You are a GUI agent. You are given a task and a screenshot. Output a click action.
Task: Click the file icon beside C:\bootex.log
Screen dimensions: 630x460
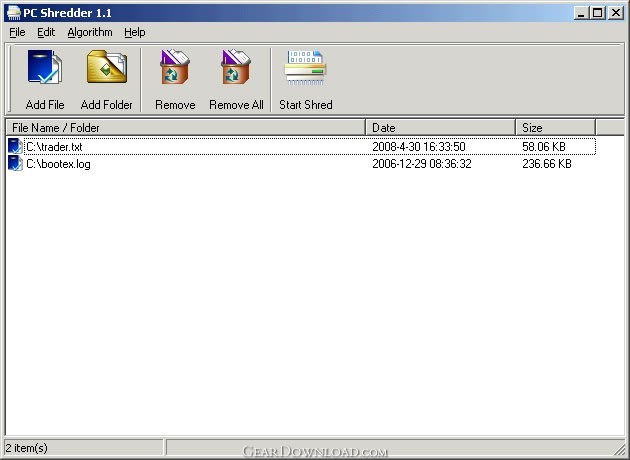click(15, 164)
